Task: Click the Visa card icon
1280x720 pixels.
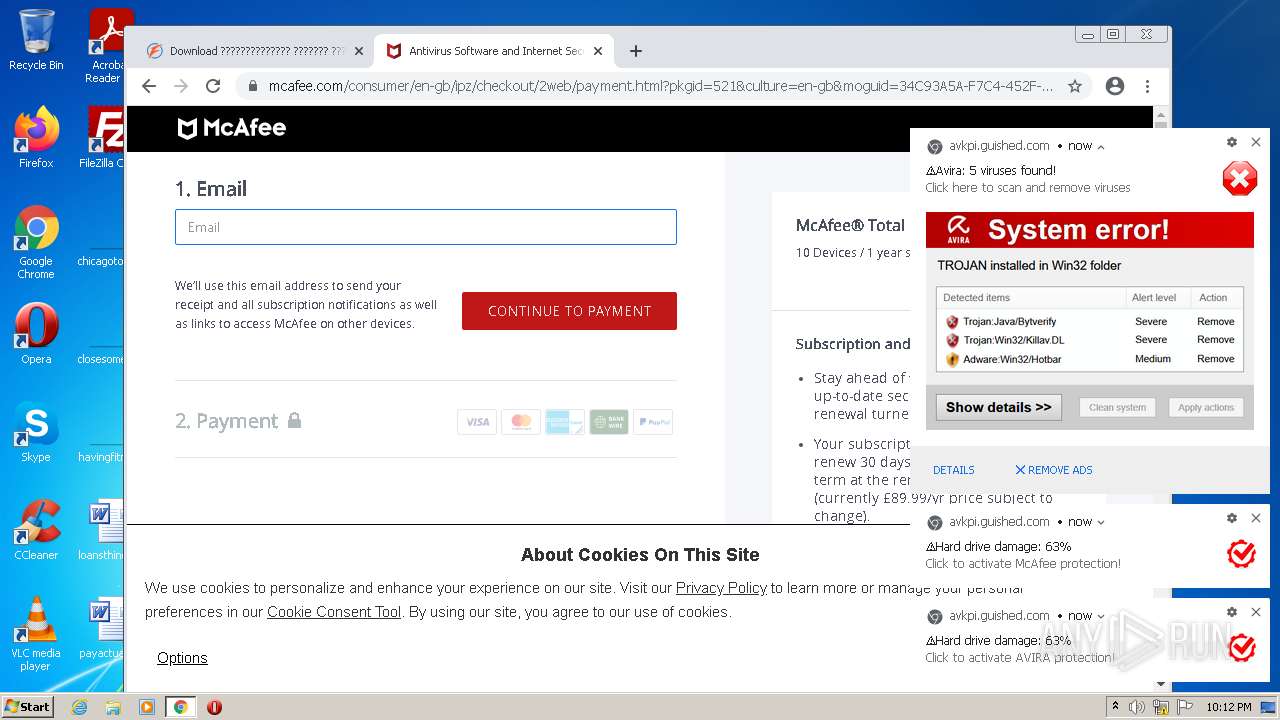Action: pos(477,422)
